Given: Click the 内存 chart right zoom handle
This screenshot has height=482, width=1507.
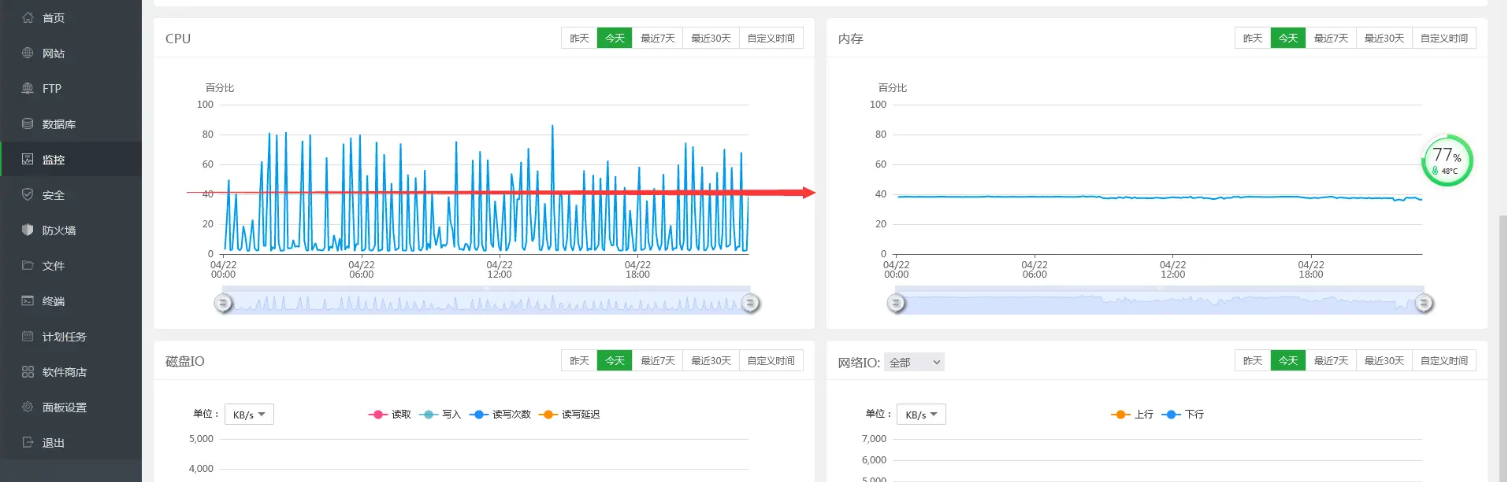Looking at the screenshot, I should (x=1424, y=302).
